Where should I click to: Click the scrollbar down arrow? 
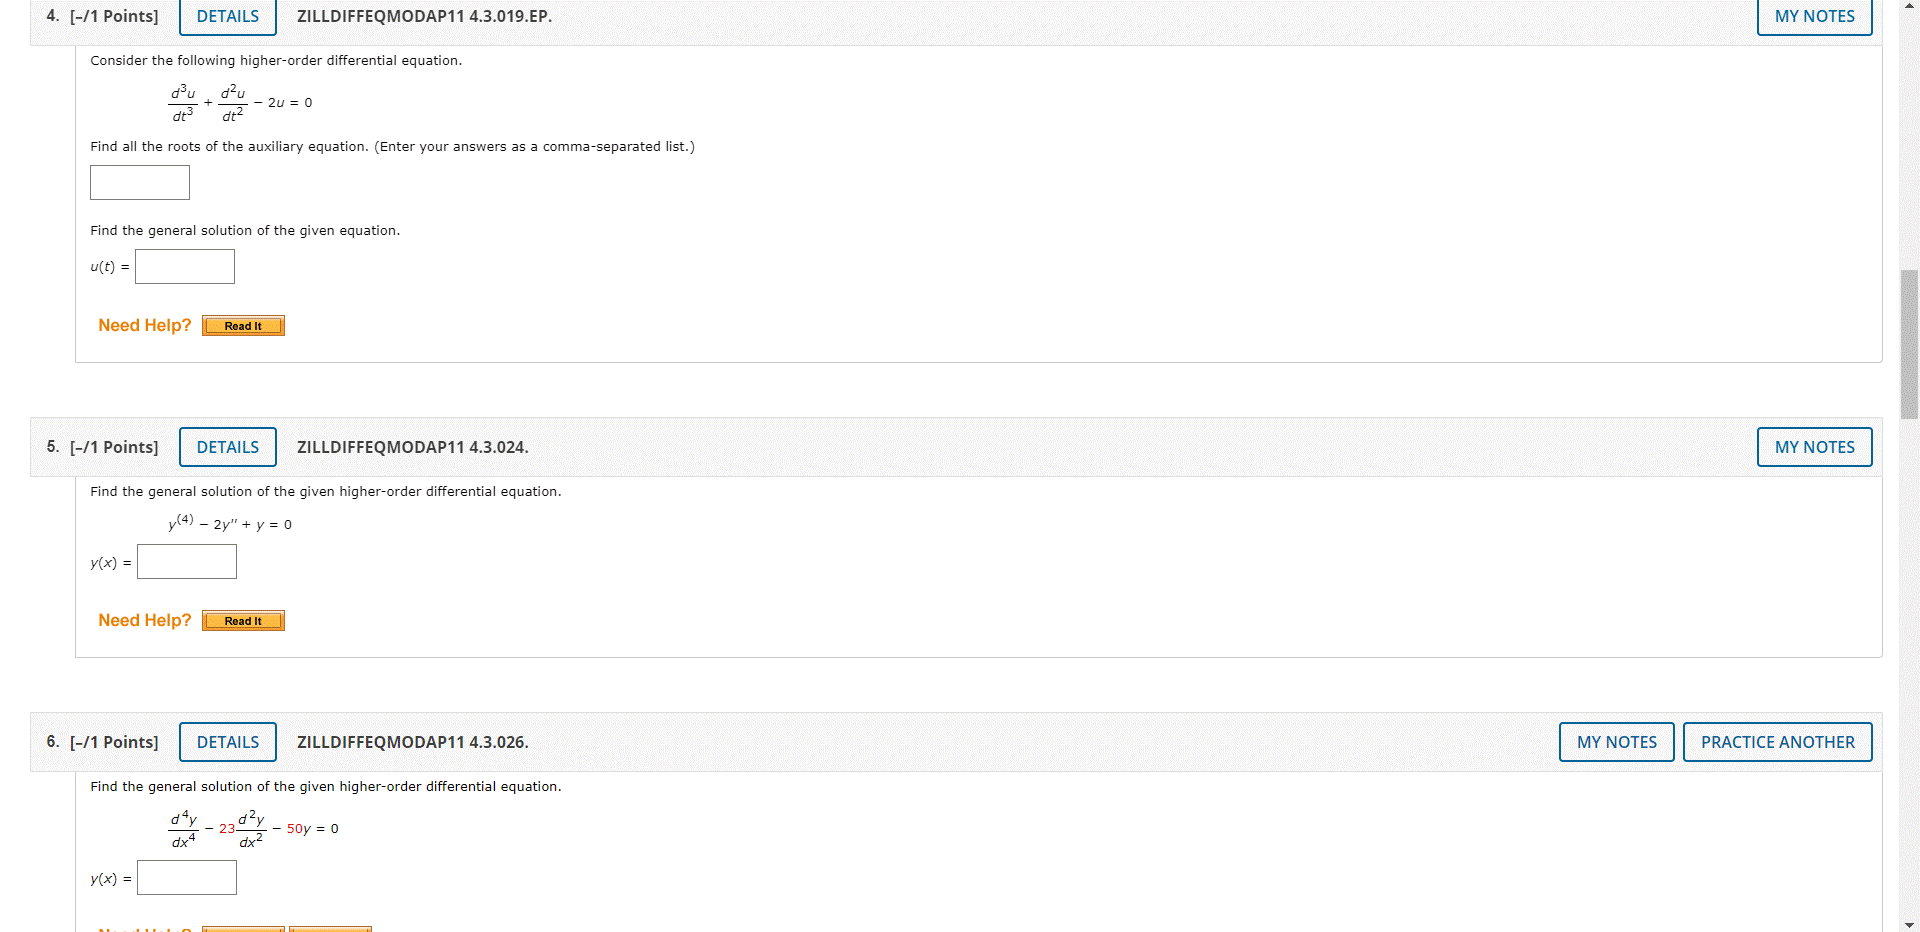(x=1909, y=924)
